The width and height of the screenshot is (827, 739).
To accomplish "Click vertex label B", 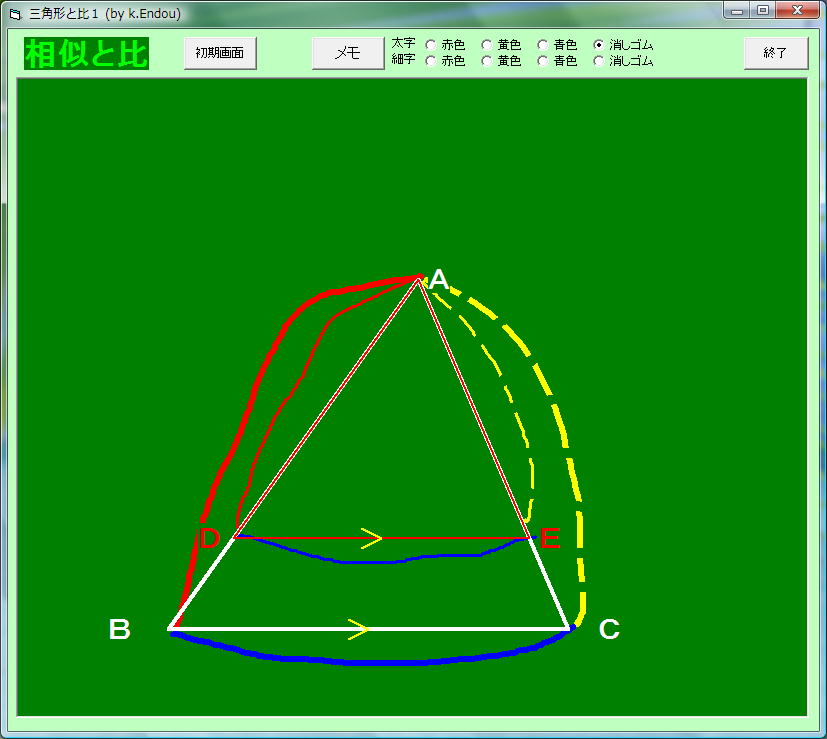I will pos(120,629).
